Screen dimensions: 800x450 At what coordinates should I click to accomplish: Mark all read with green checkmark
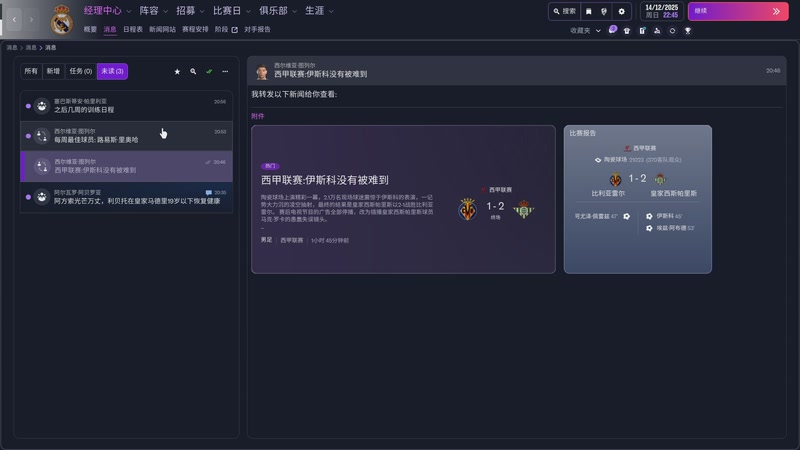tap(209, 71)
